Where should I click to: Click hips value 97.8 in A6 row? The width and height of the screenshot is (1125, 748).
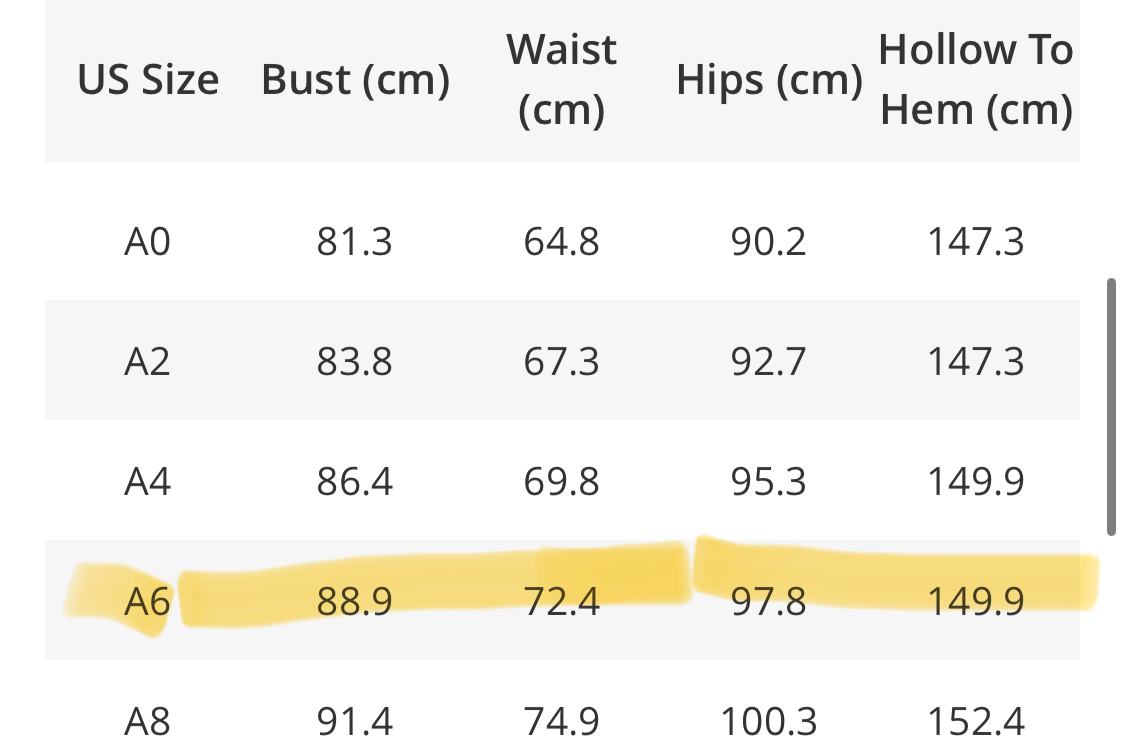coord(768,601)
